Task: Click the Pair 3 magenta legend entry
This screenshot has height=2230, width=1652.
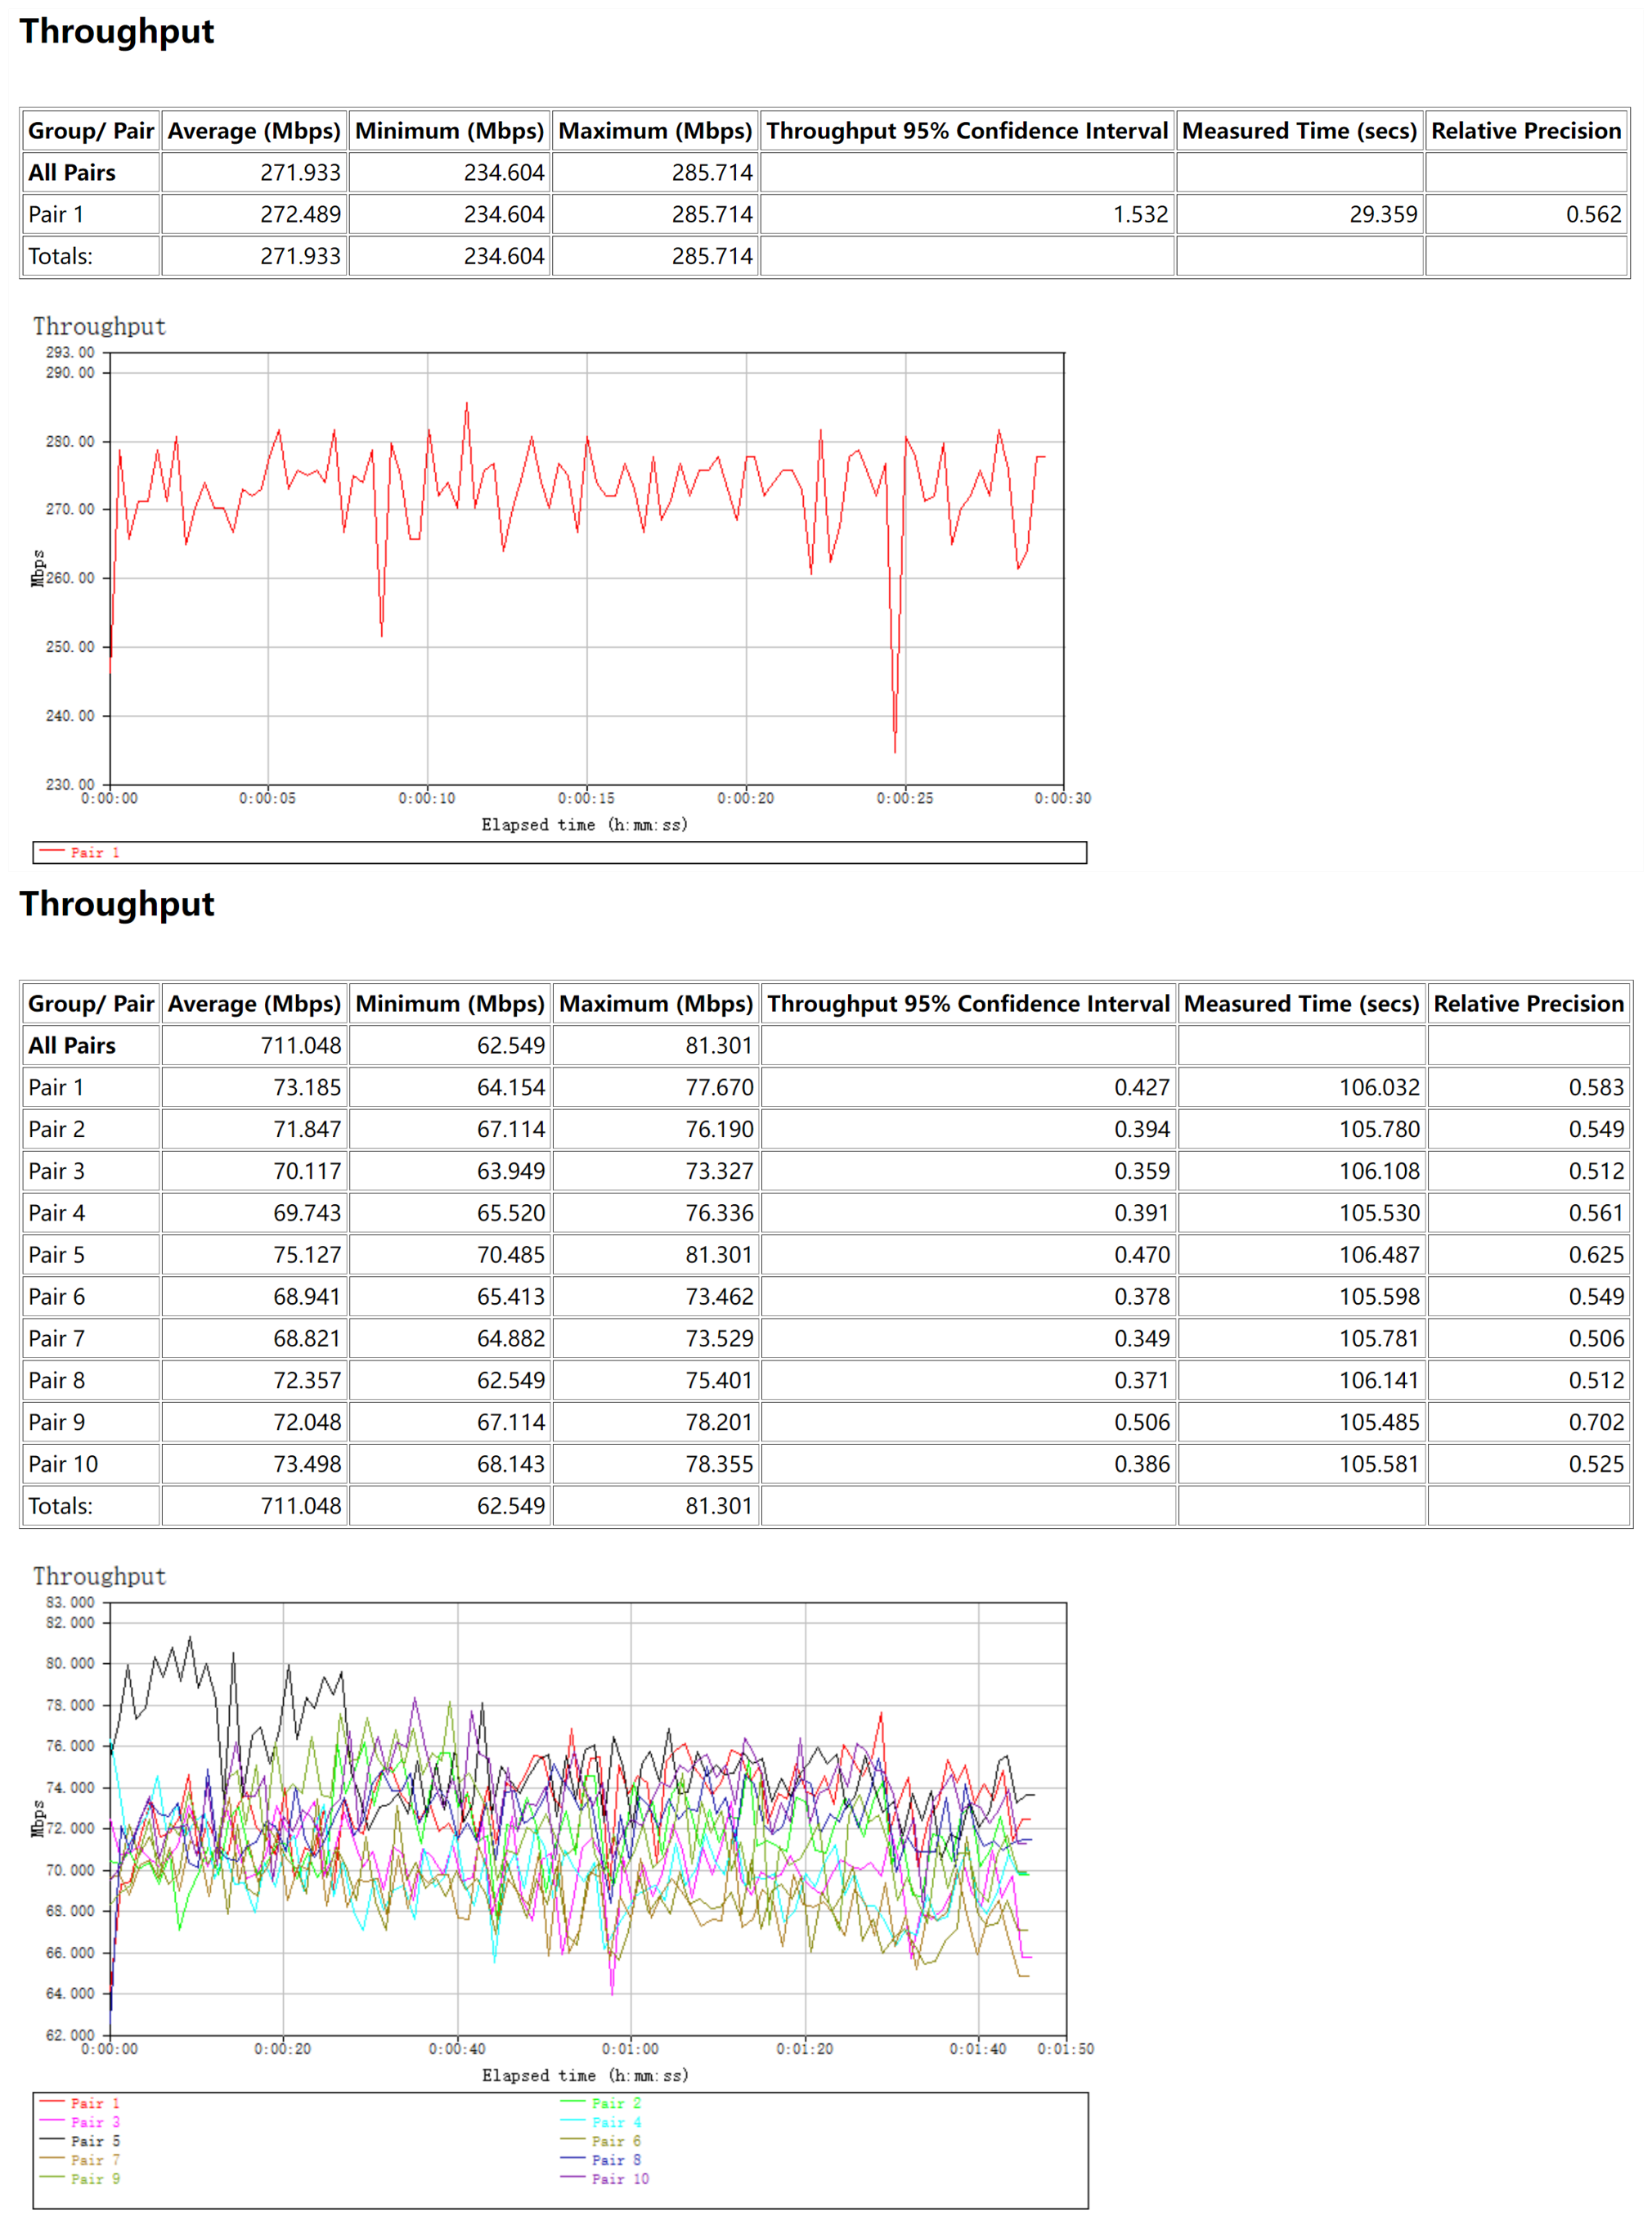Action: coord(94,2121)
